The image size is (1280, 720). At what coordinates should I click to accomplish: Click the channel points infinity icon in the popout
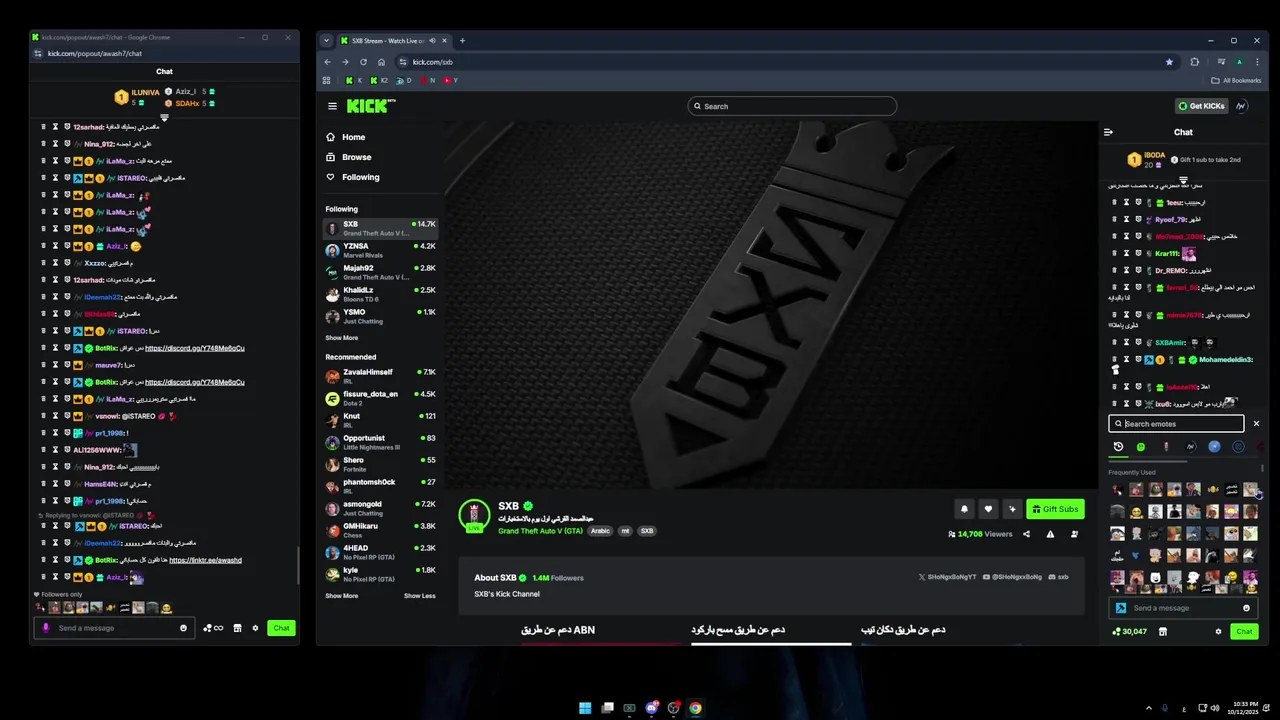coord(213,628)
